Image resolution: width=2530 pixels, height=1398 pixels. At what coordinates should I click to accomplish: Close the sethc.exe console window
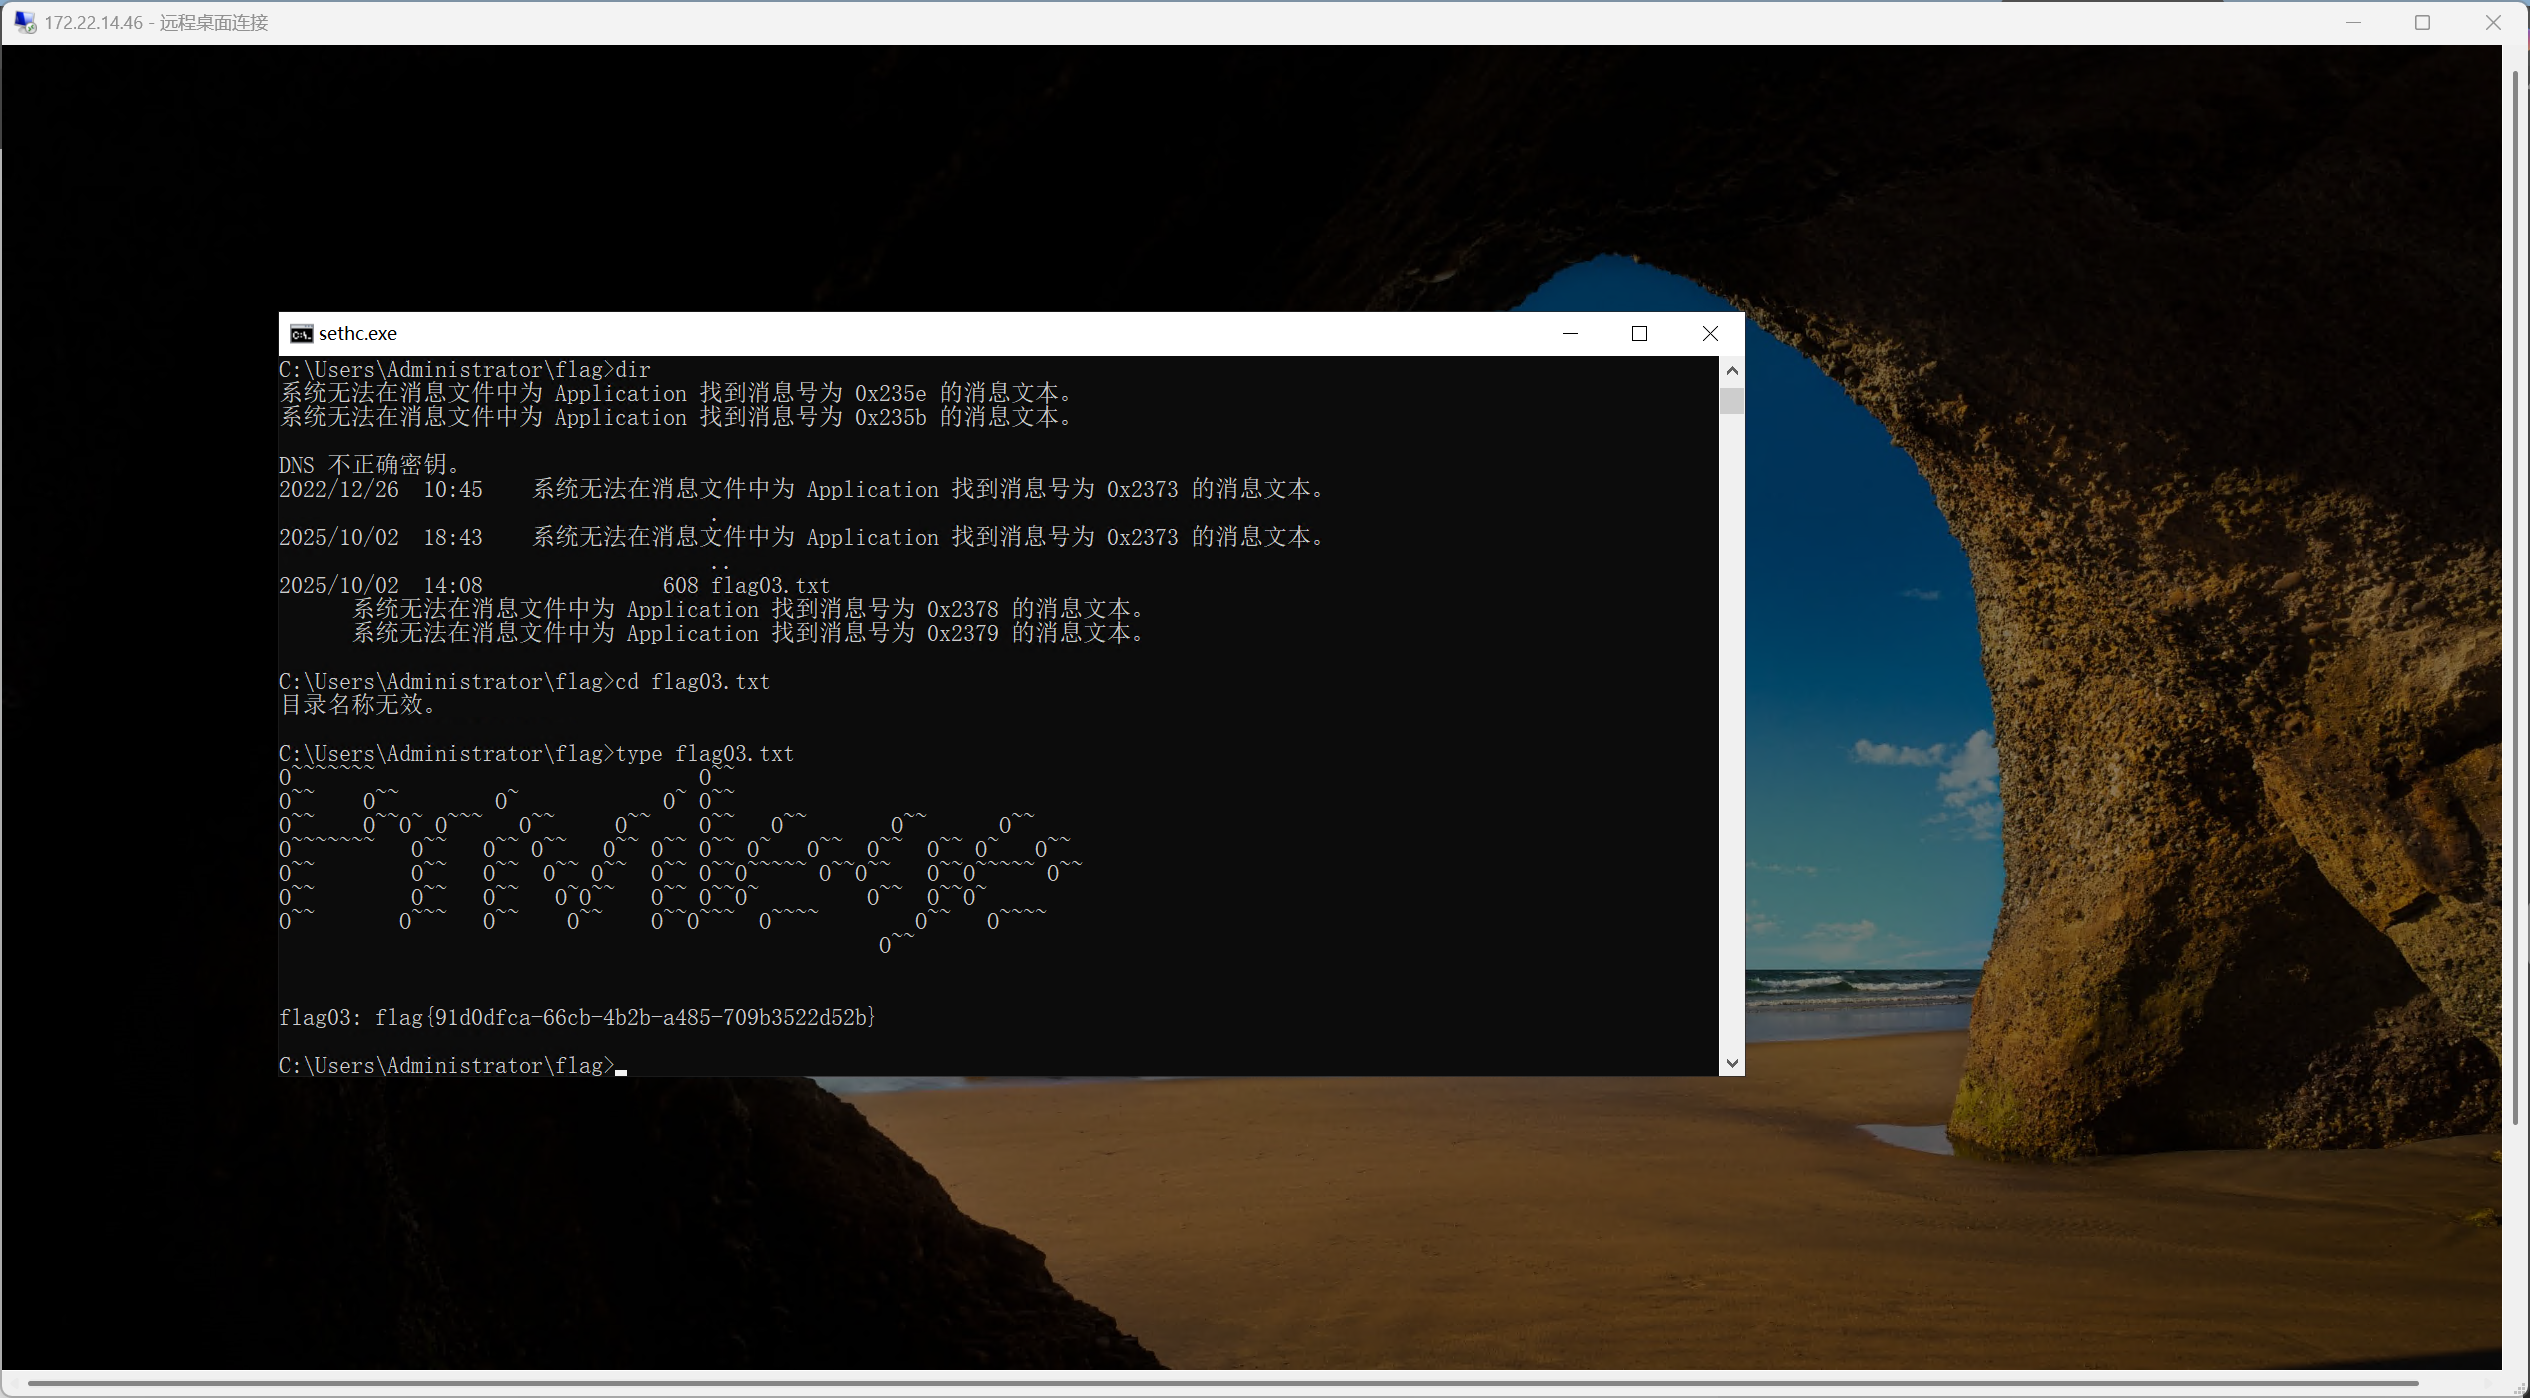(1710, 334)
